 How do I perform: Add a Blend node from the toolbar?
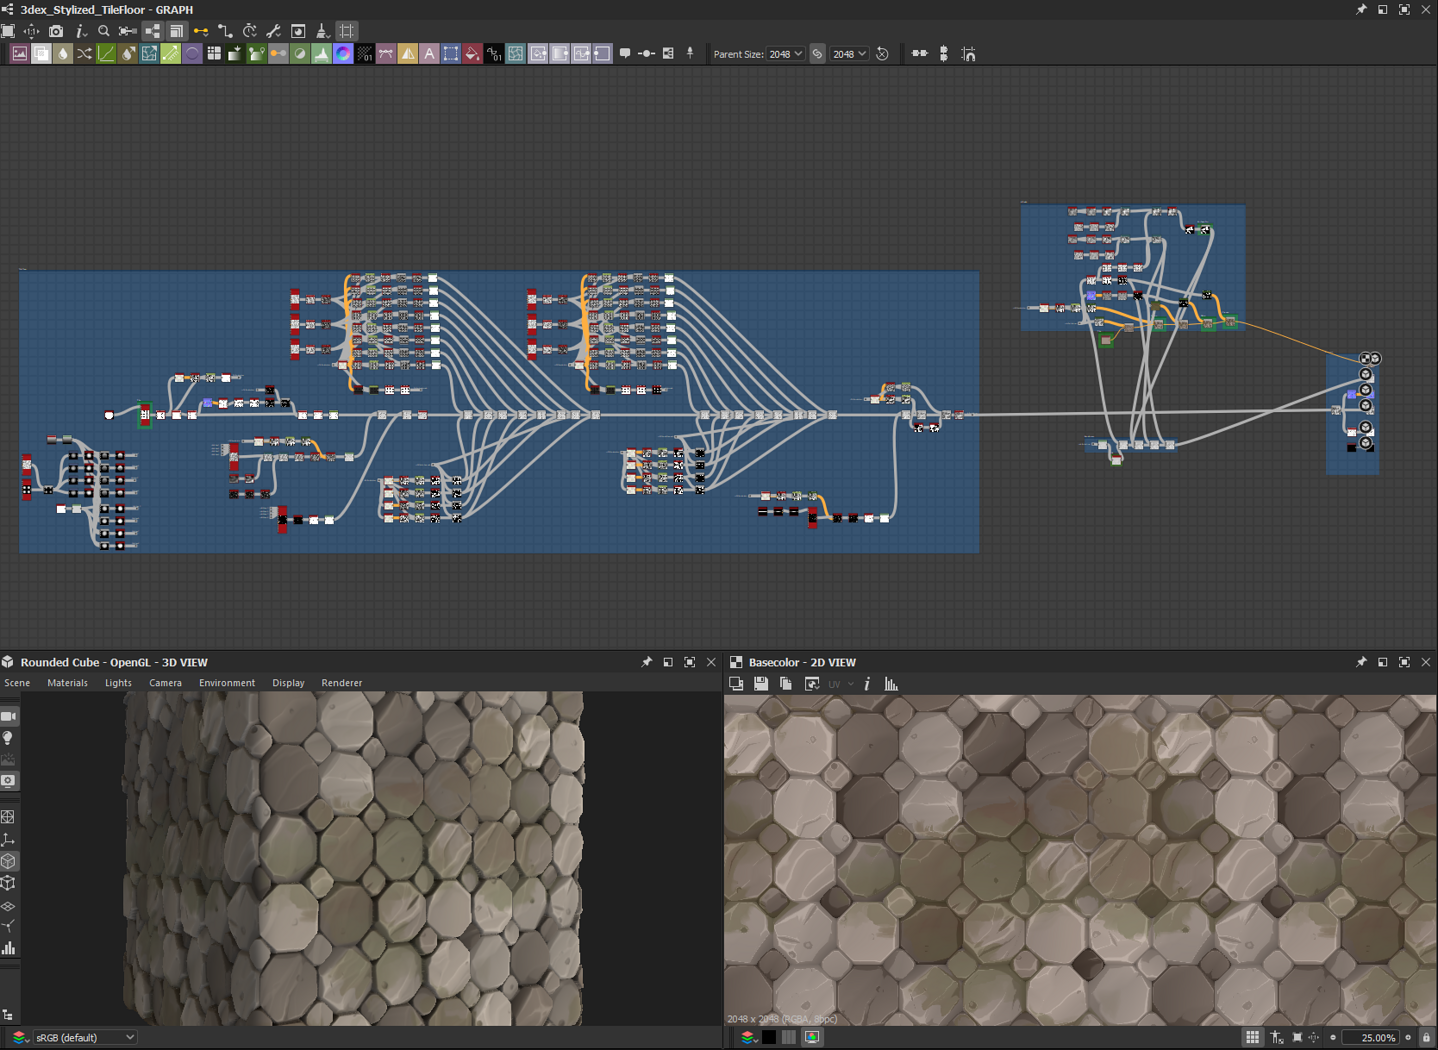coord(41,54)
